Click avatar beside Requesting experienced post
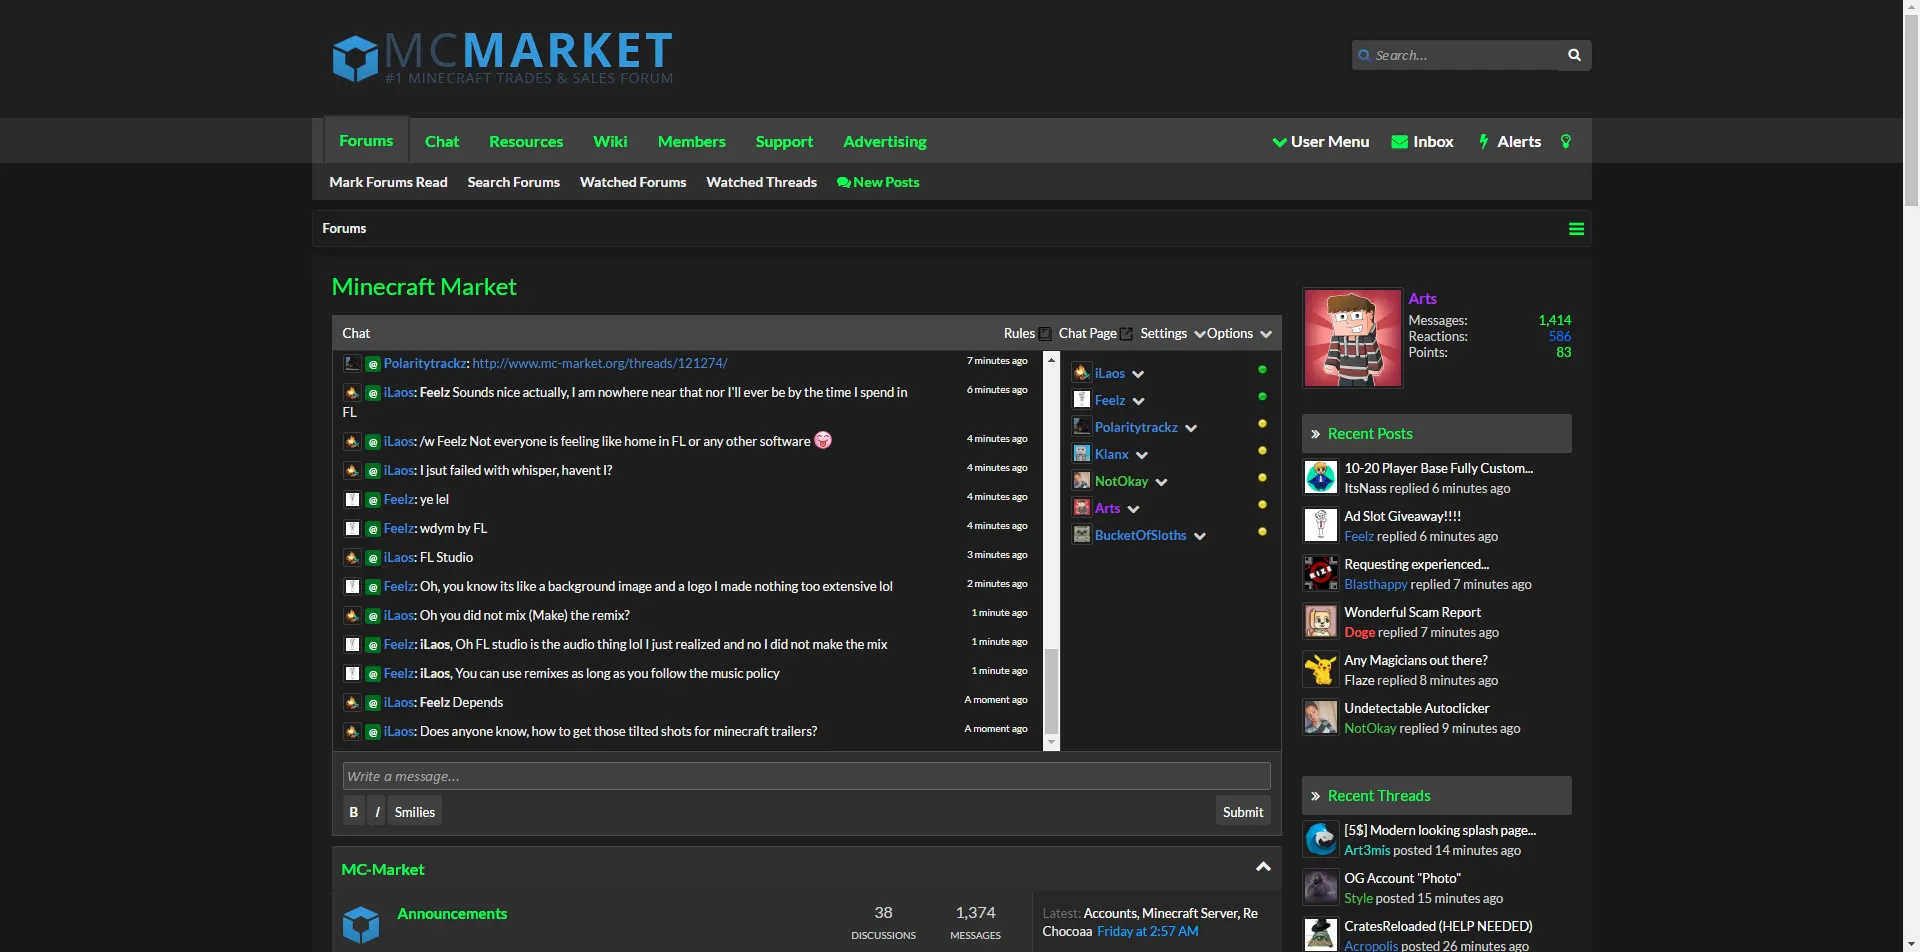The width and height of the screenshot is (1920, 952). pos(1321,573)
